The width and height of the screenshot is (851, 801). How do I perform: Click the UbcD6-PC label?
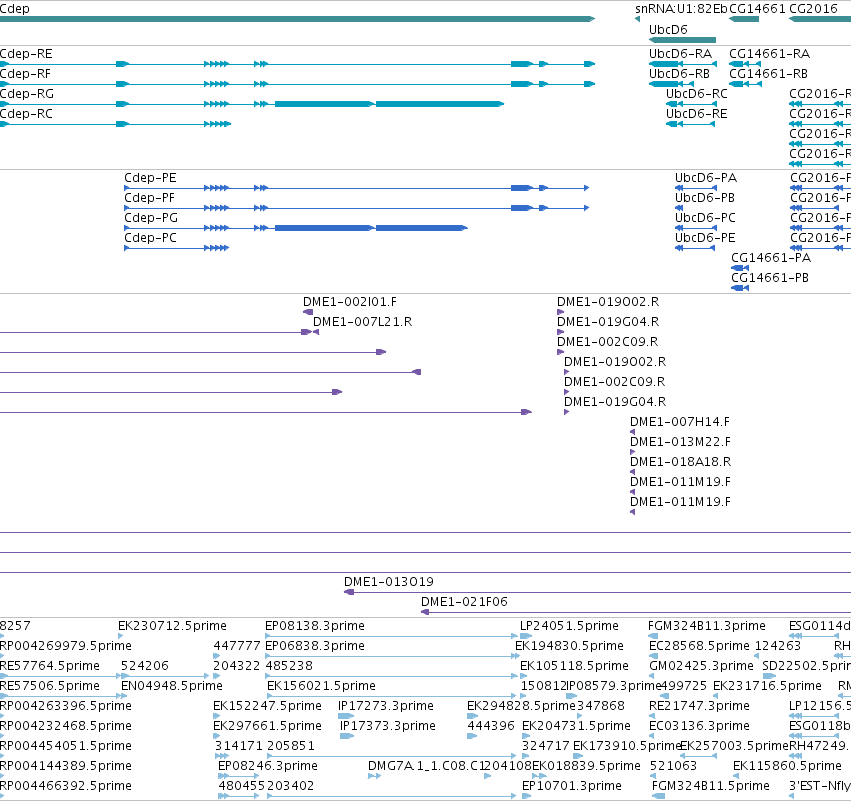pos(706,218)
